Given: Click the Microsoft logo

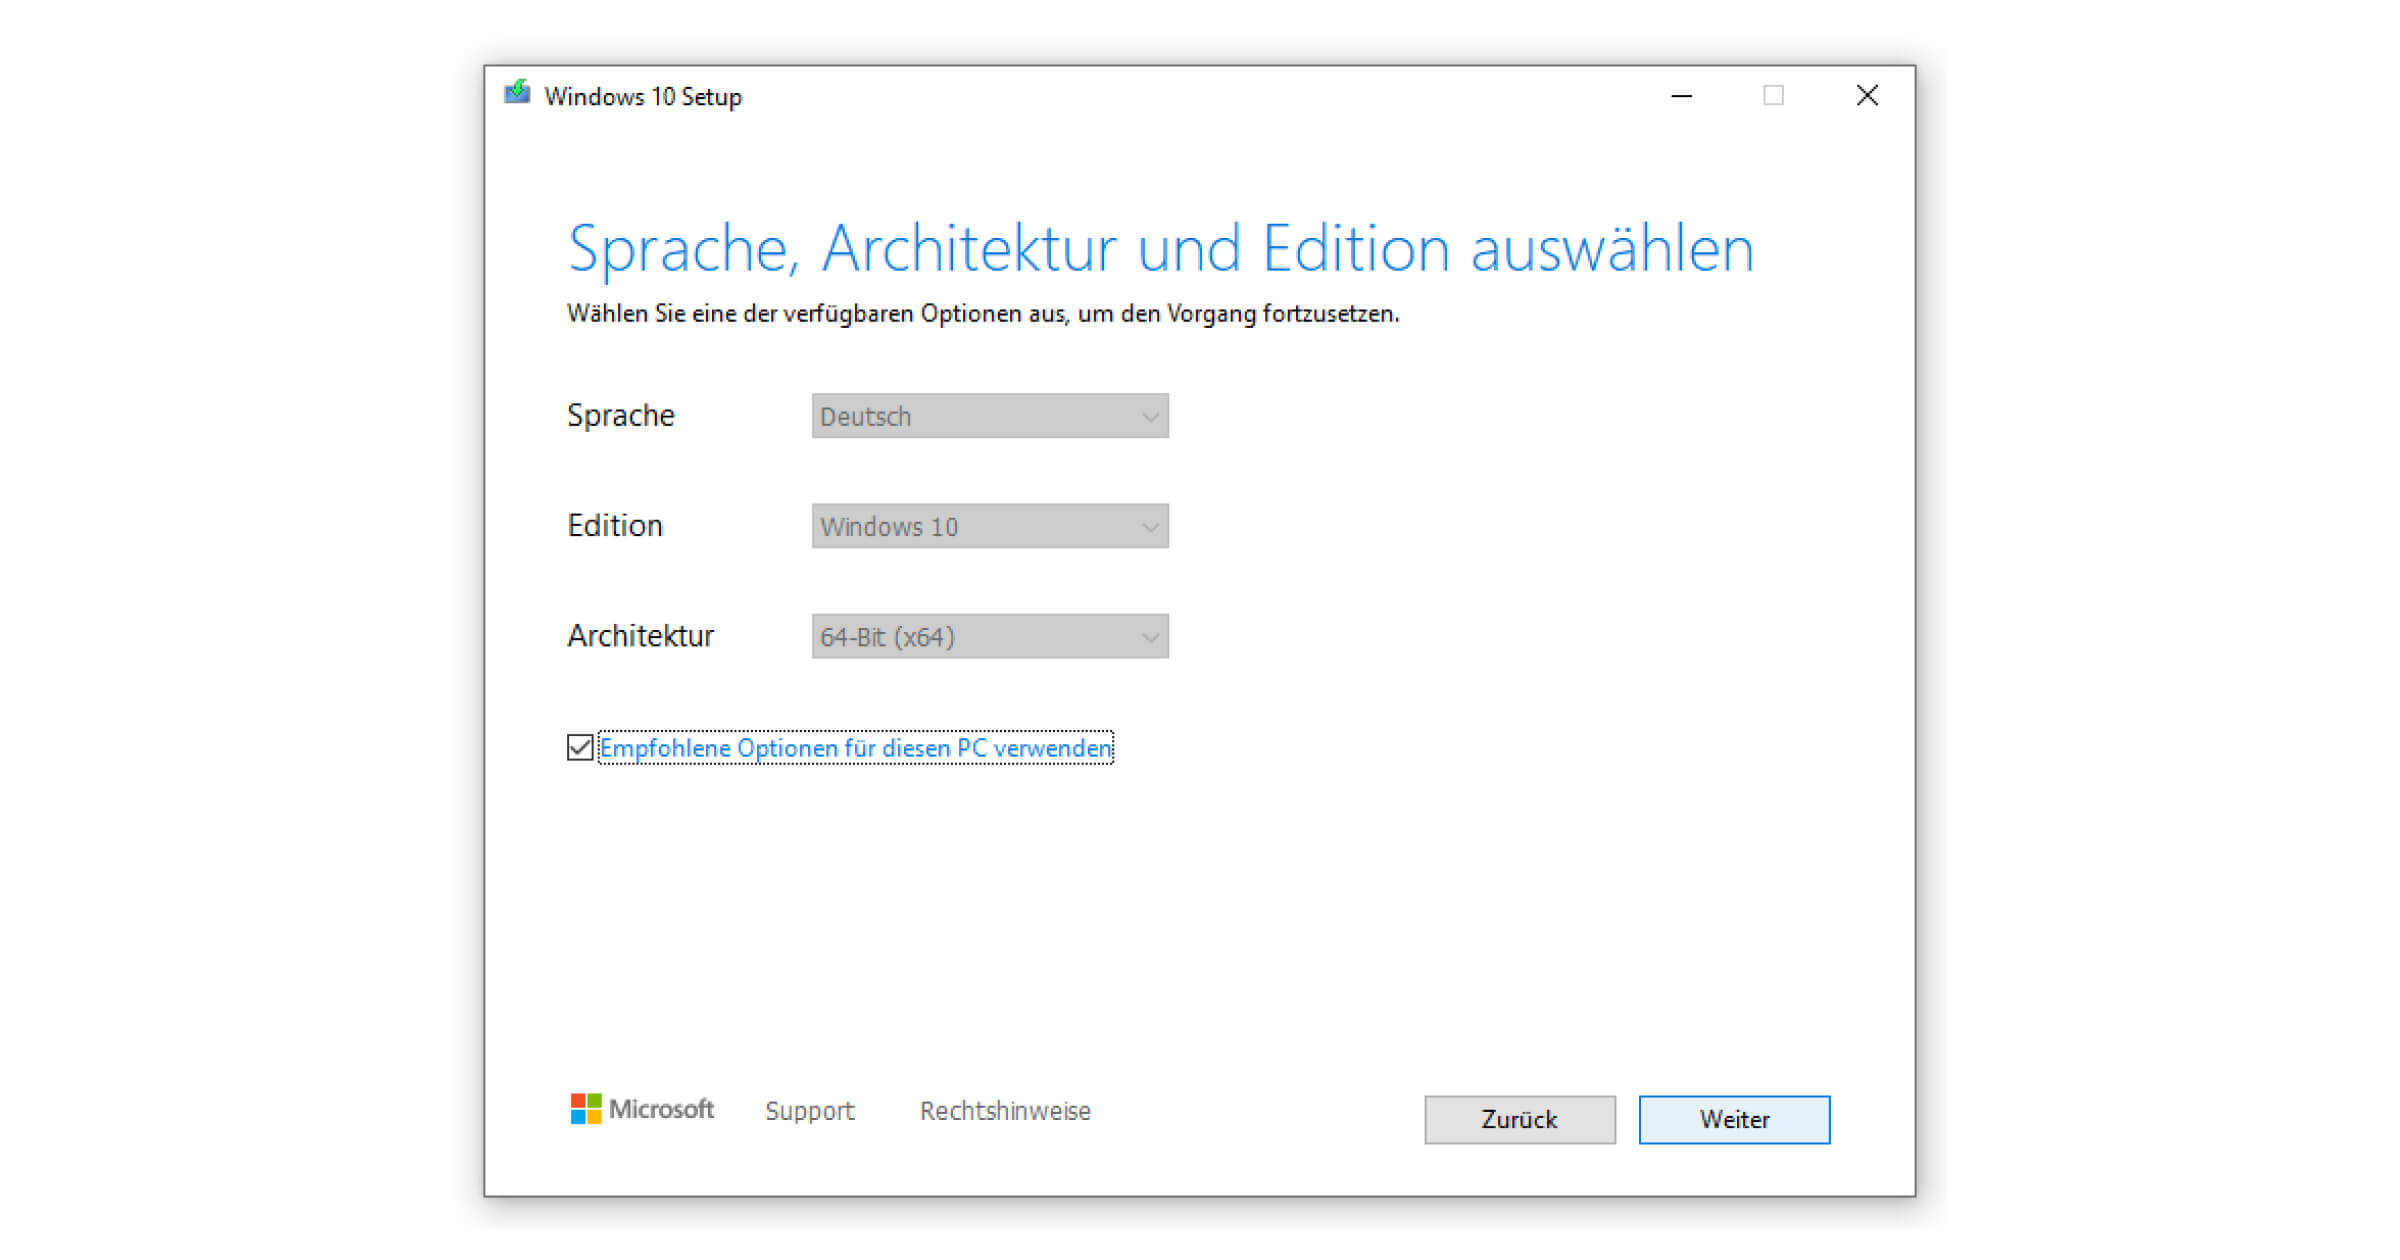Looking at the screenshot, I should (642, 1109).
